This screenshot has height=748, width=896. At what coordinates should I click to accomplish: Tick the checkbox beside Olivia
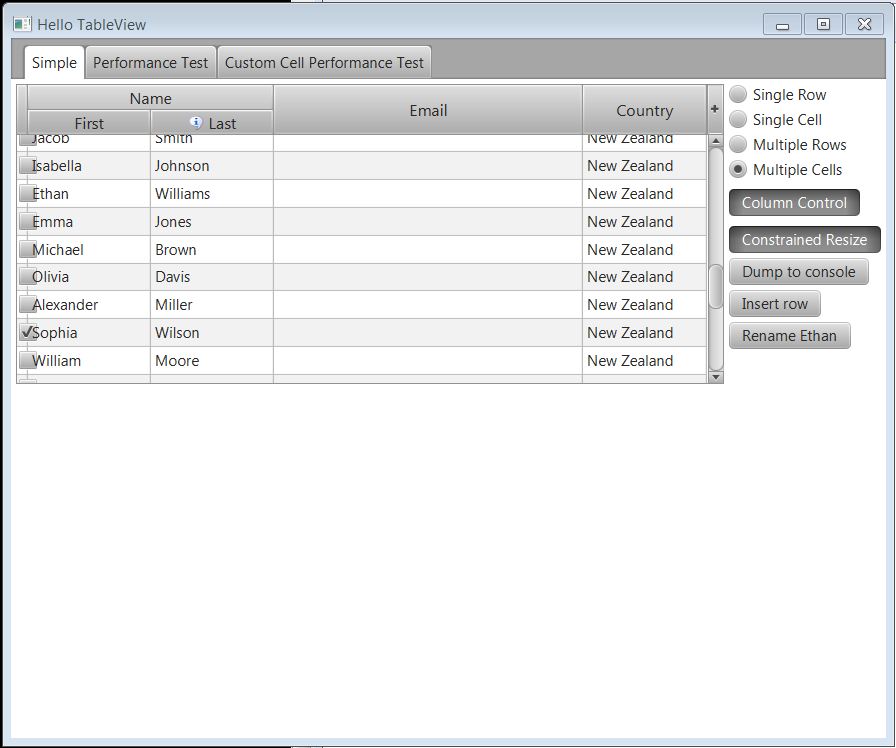tap(27, 277)
